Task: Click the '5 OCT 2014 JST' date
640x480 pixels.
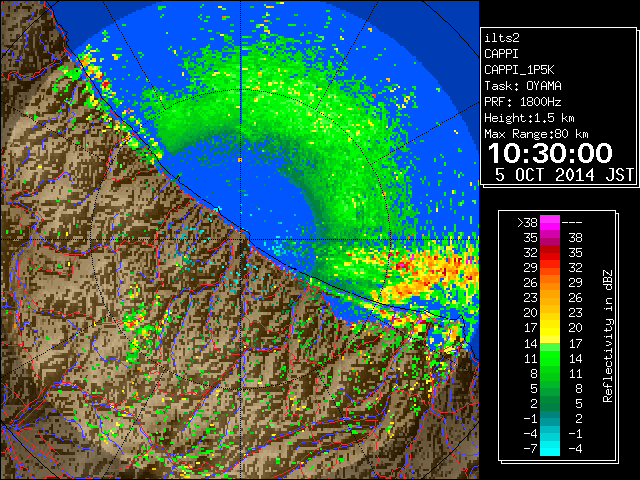Action: click(x=564, y=175)
